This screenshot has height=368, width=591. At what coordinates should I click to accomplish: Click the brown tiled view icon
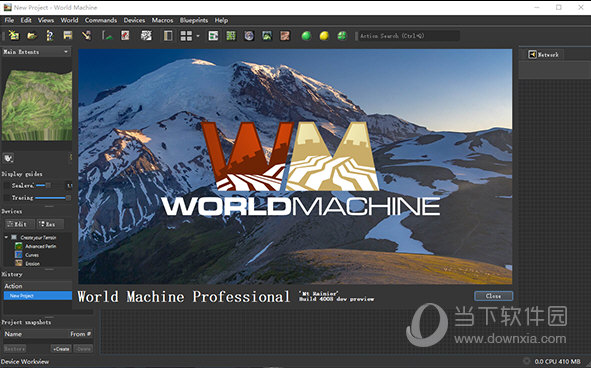(x=285, y=36)
